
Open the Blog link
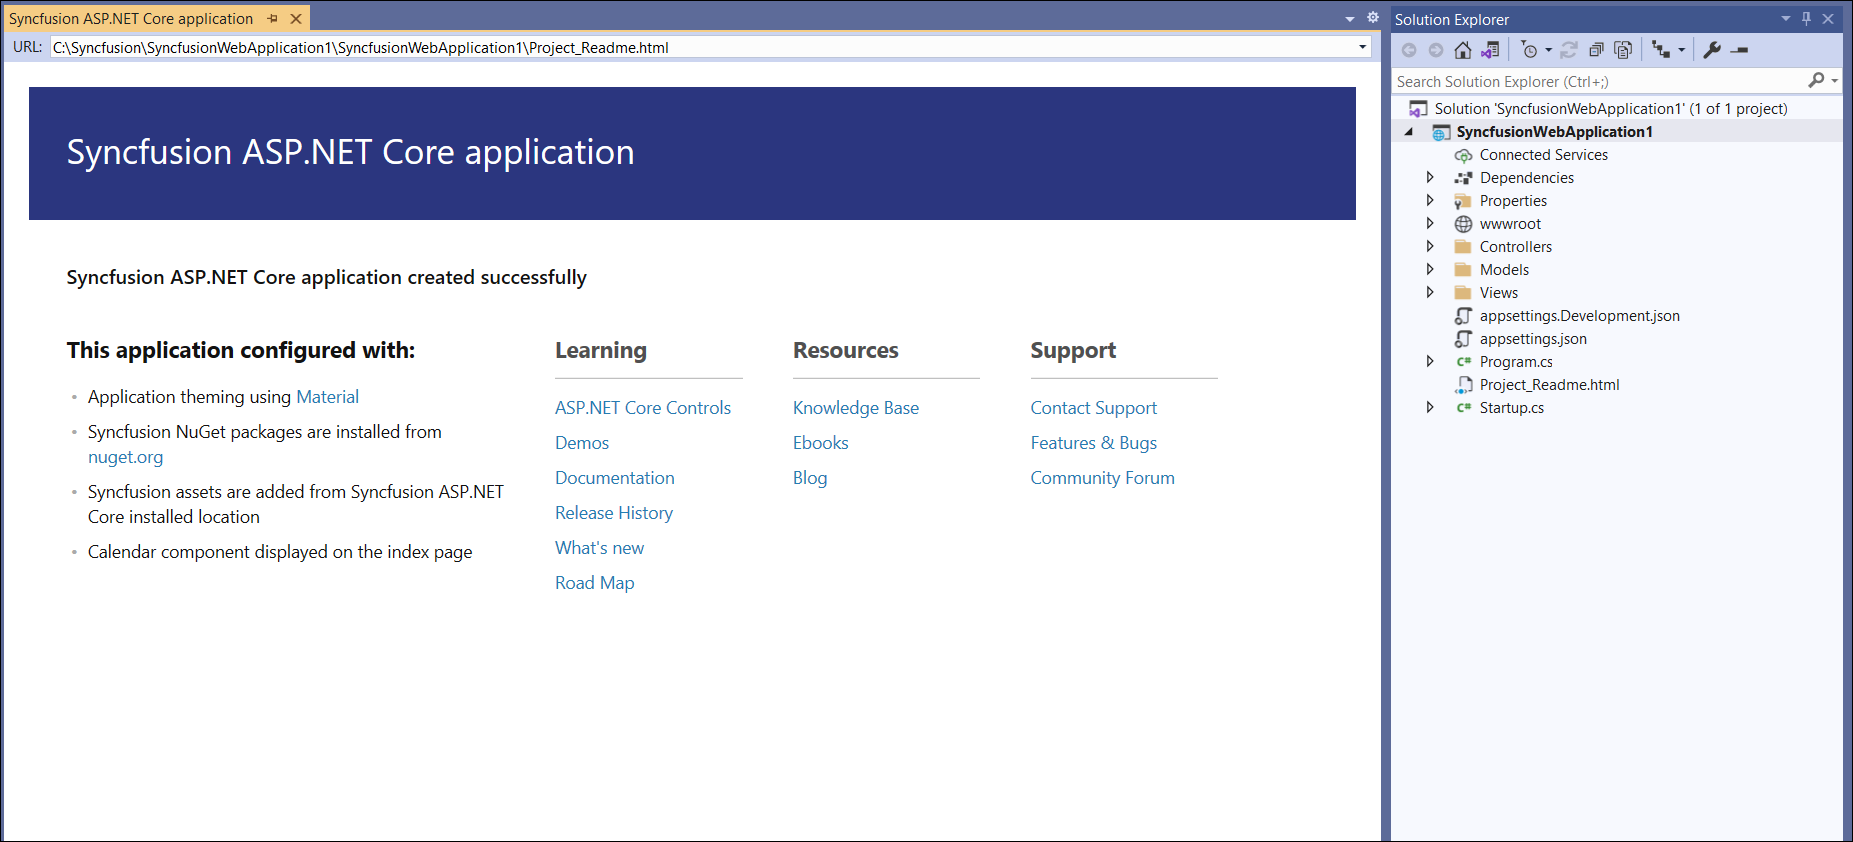click(x=810, y=478)
